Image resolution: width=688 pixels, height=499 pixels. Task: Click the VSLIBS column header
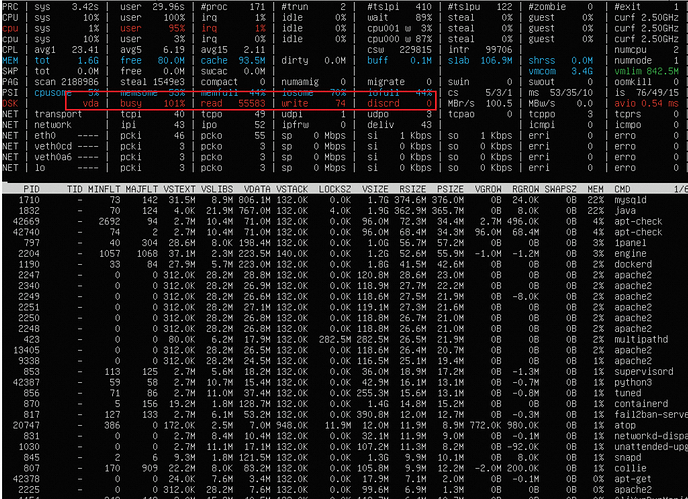coord(217,189)
